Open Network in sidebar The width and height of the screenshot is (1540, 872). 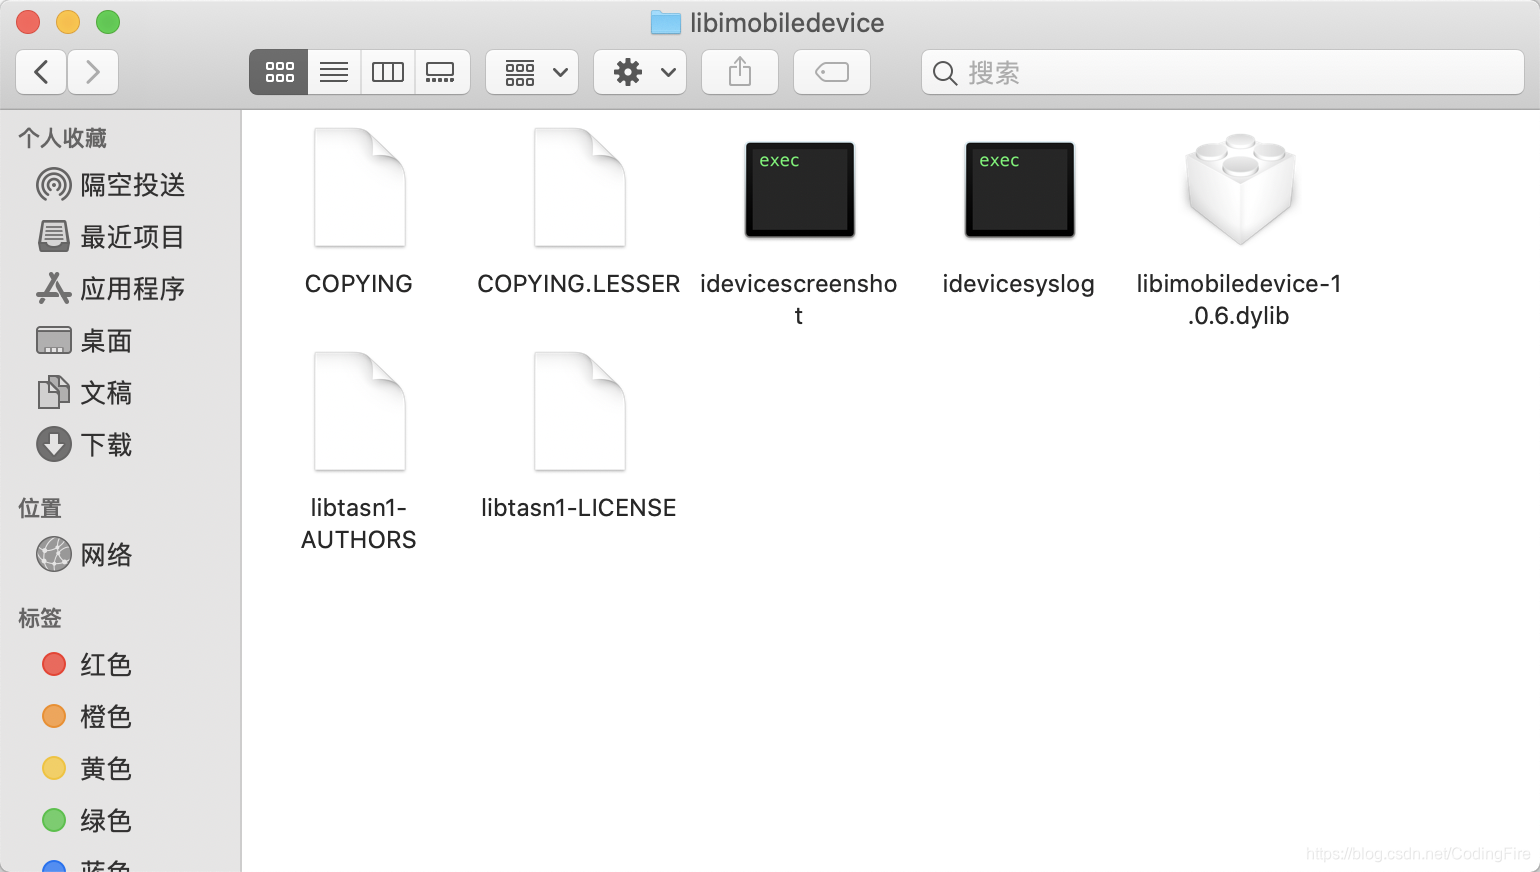(120, 555)
